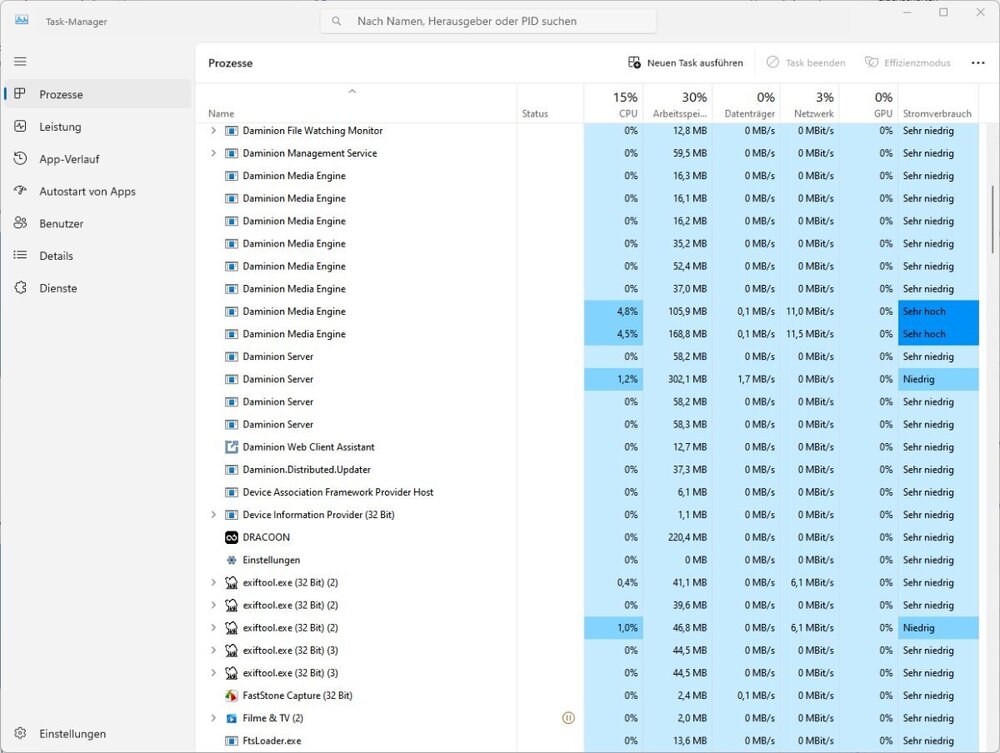Click the FastStone Capture process icon

click(231, 696)
